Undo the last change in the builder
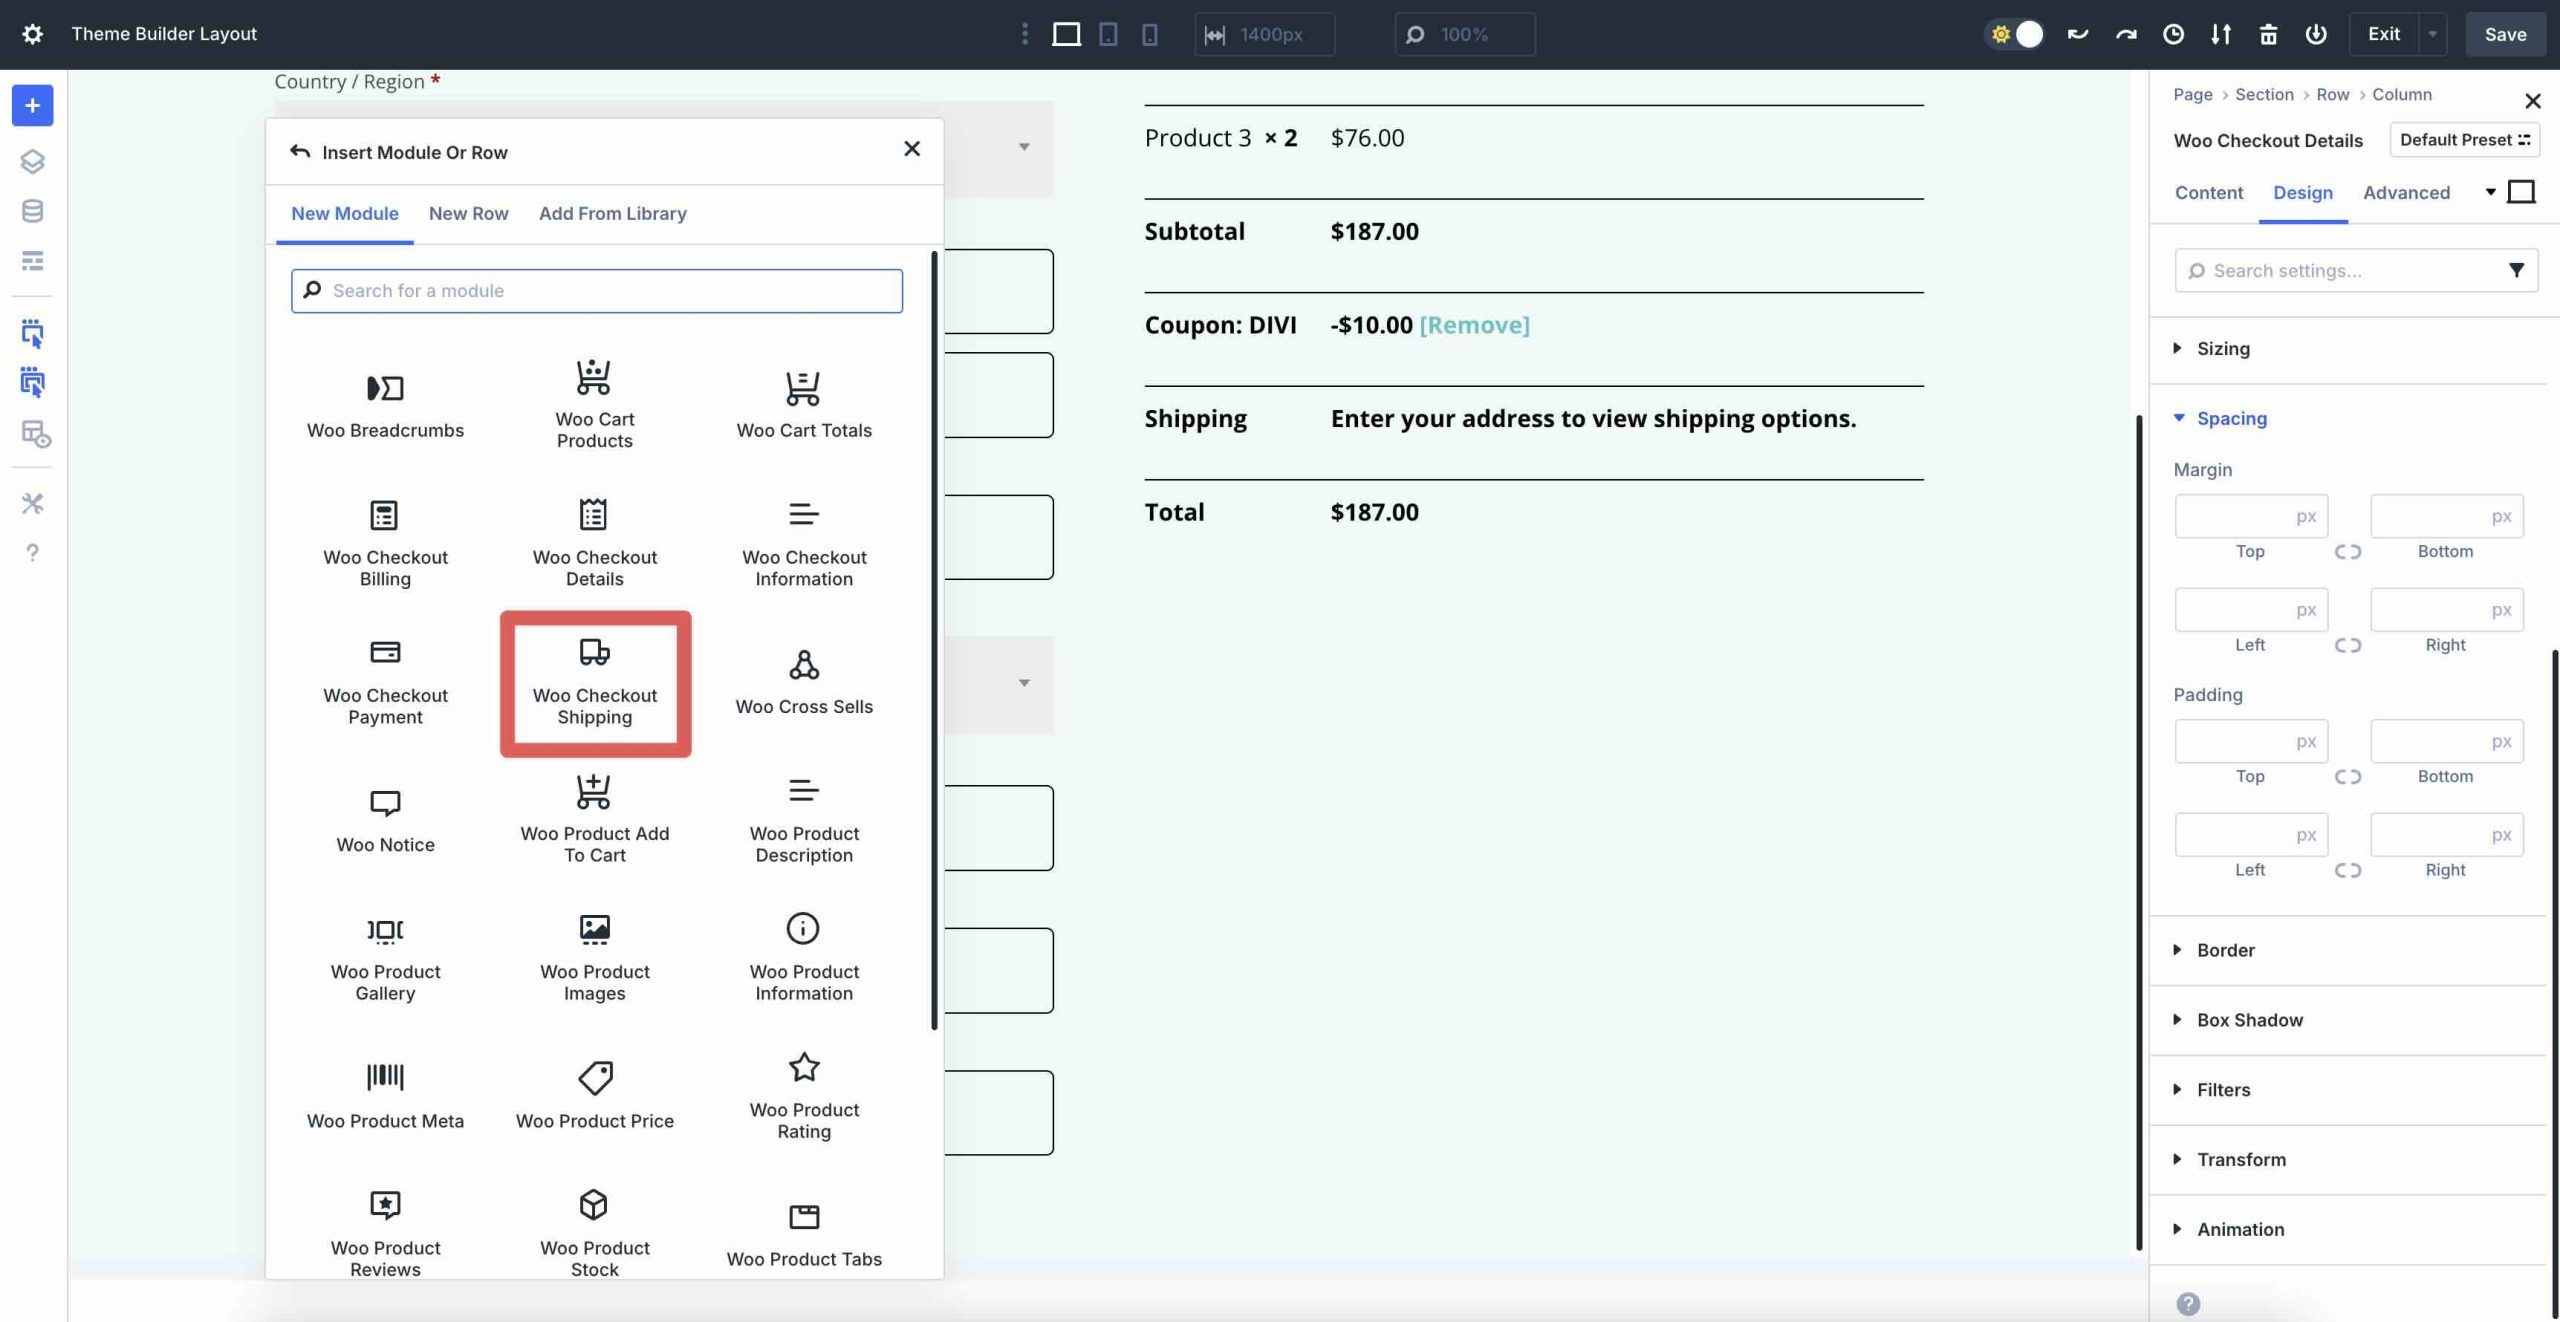The height and width of the screenshot is (1322, 2560). (x=2076, y=33)
